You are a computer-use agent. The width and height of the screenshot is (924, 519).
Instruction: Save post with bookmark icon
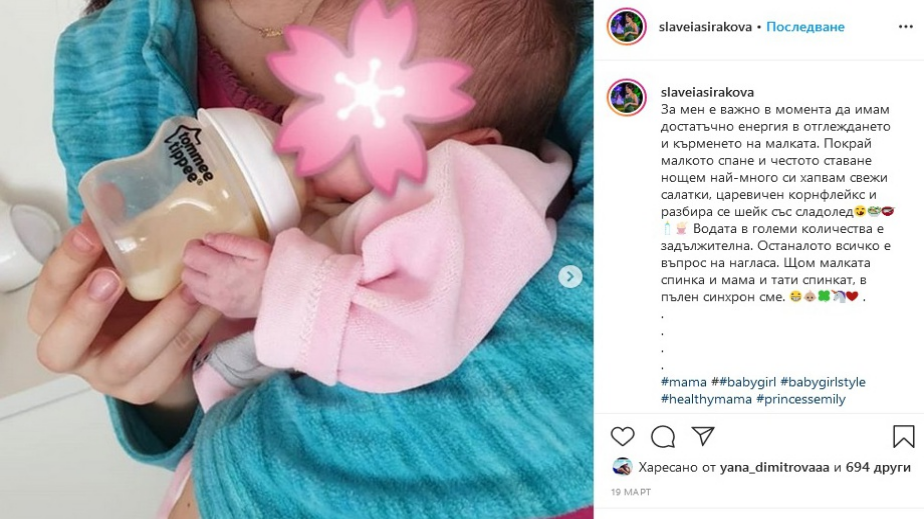[903, 437]
